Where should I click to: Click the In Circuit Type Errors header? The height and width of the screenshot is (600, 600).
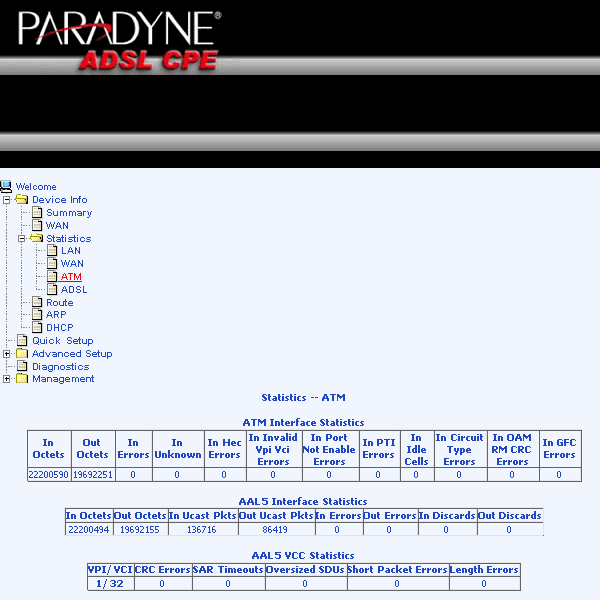tap(459, 450)
